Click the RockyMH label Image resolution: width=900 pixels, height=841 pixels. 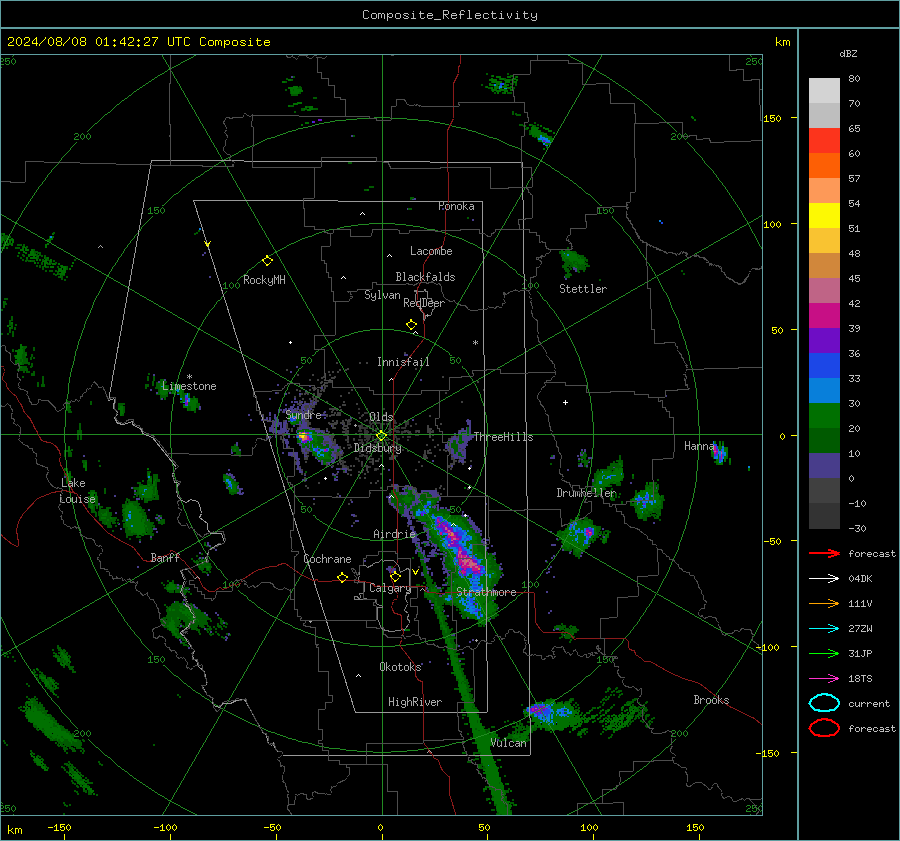(264, 280)
